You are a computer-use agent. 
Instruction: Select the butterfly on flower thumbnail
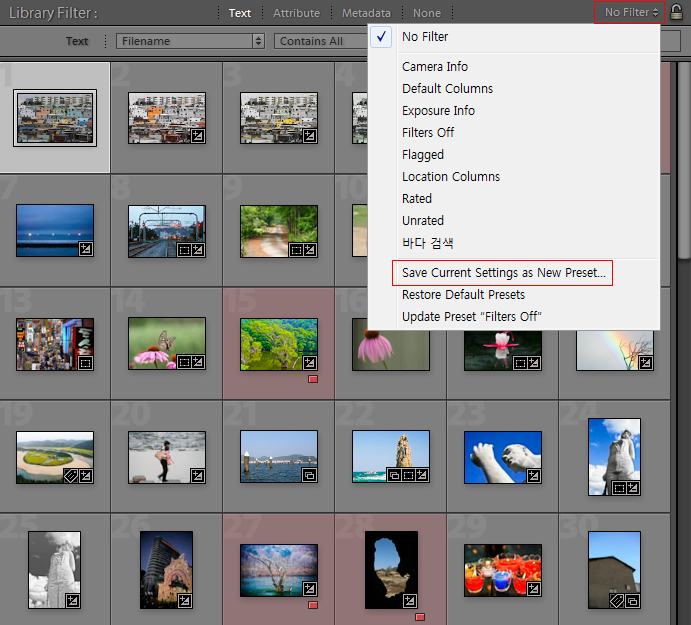tap(167, 343)
